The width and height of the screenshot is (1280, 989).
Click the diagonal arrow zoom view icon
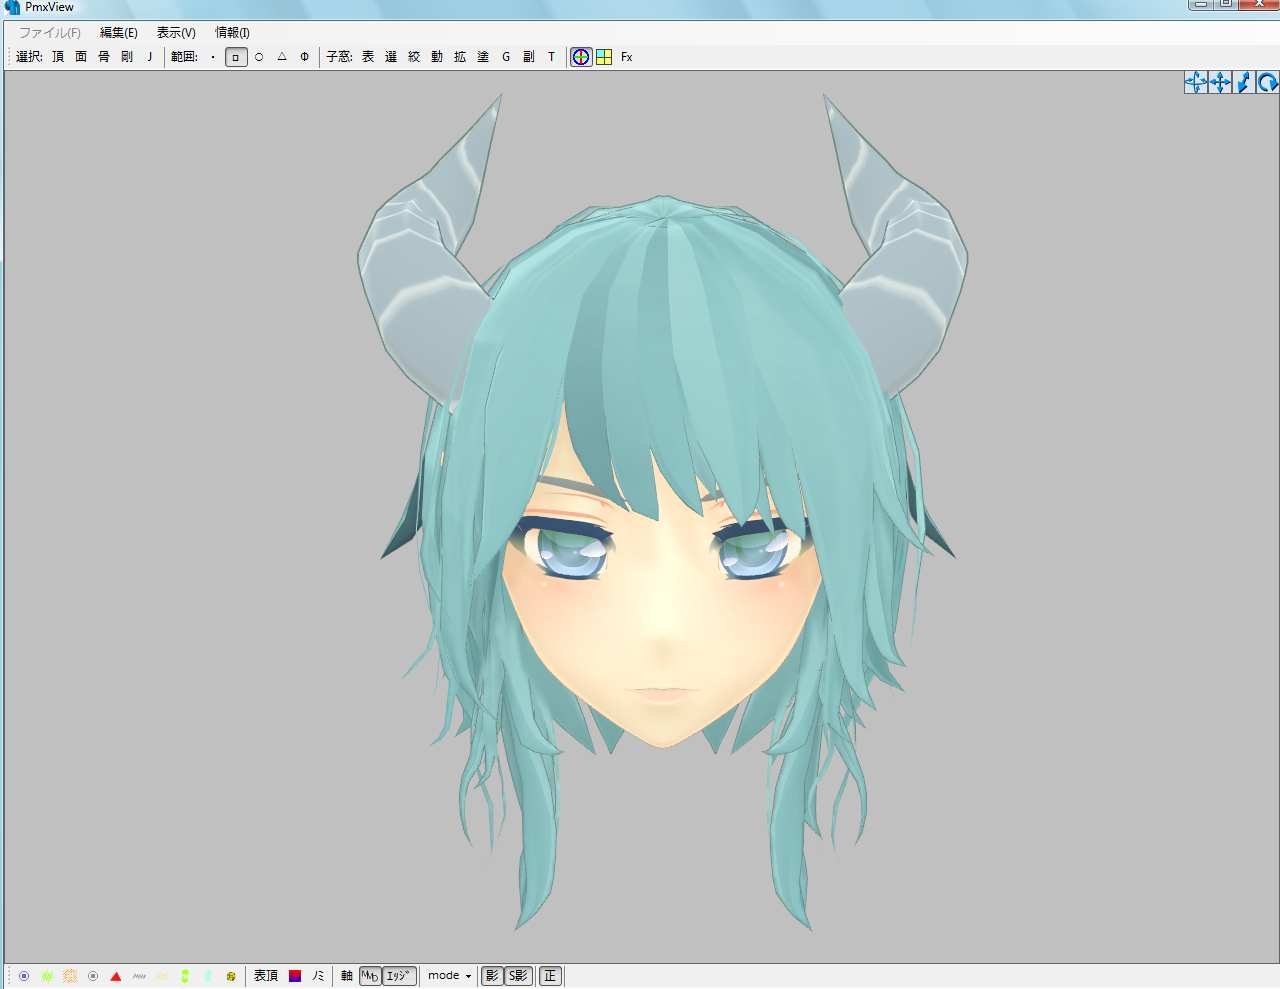(x=1244, y=82)
